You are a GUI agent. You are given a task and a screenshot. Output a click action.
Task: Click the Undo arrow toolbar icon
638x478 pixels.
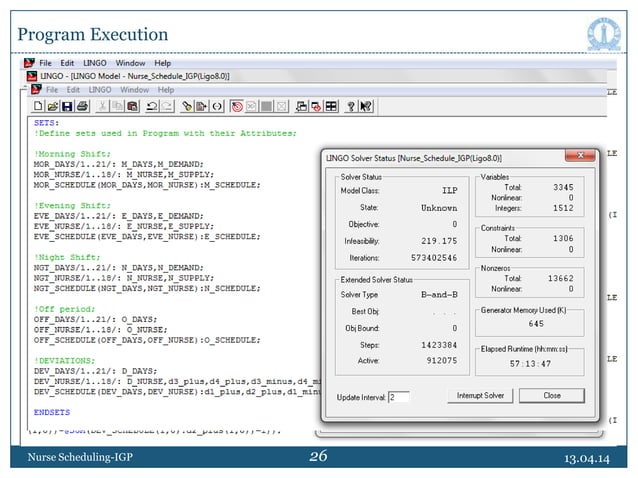pyautogui.click(x=150, y=104)
